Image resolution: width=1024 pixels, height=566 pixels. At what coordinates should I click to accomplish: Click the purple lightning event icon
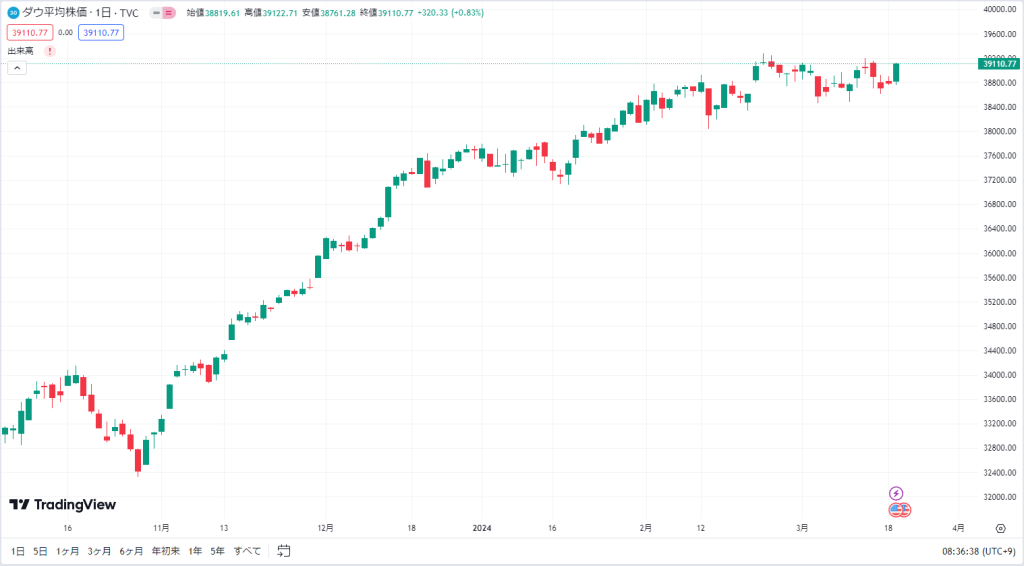click(x=896, y=493)
